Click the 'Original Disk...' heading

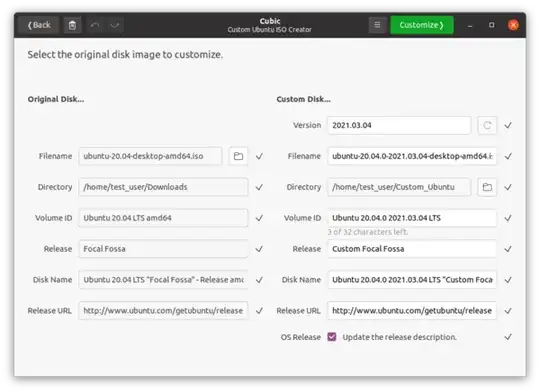tap(56, 99)
